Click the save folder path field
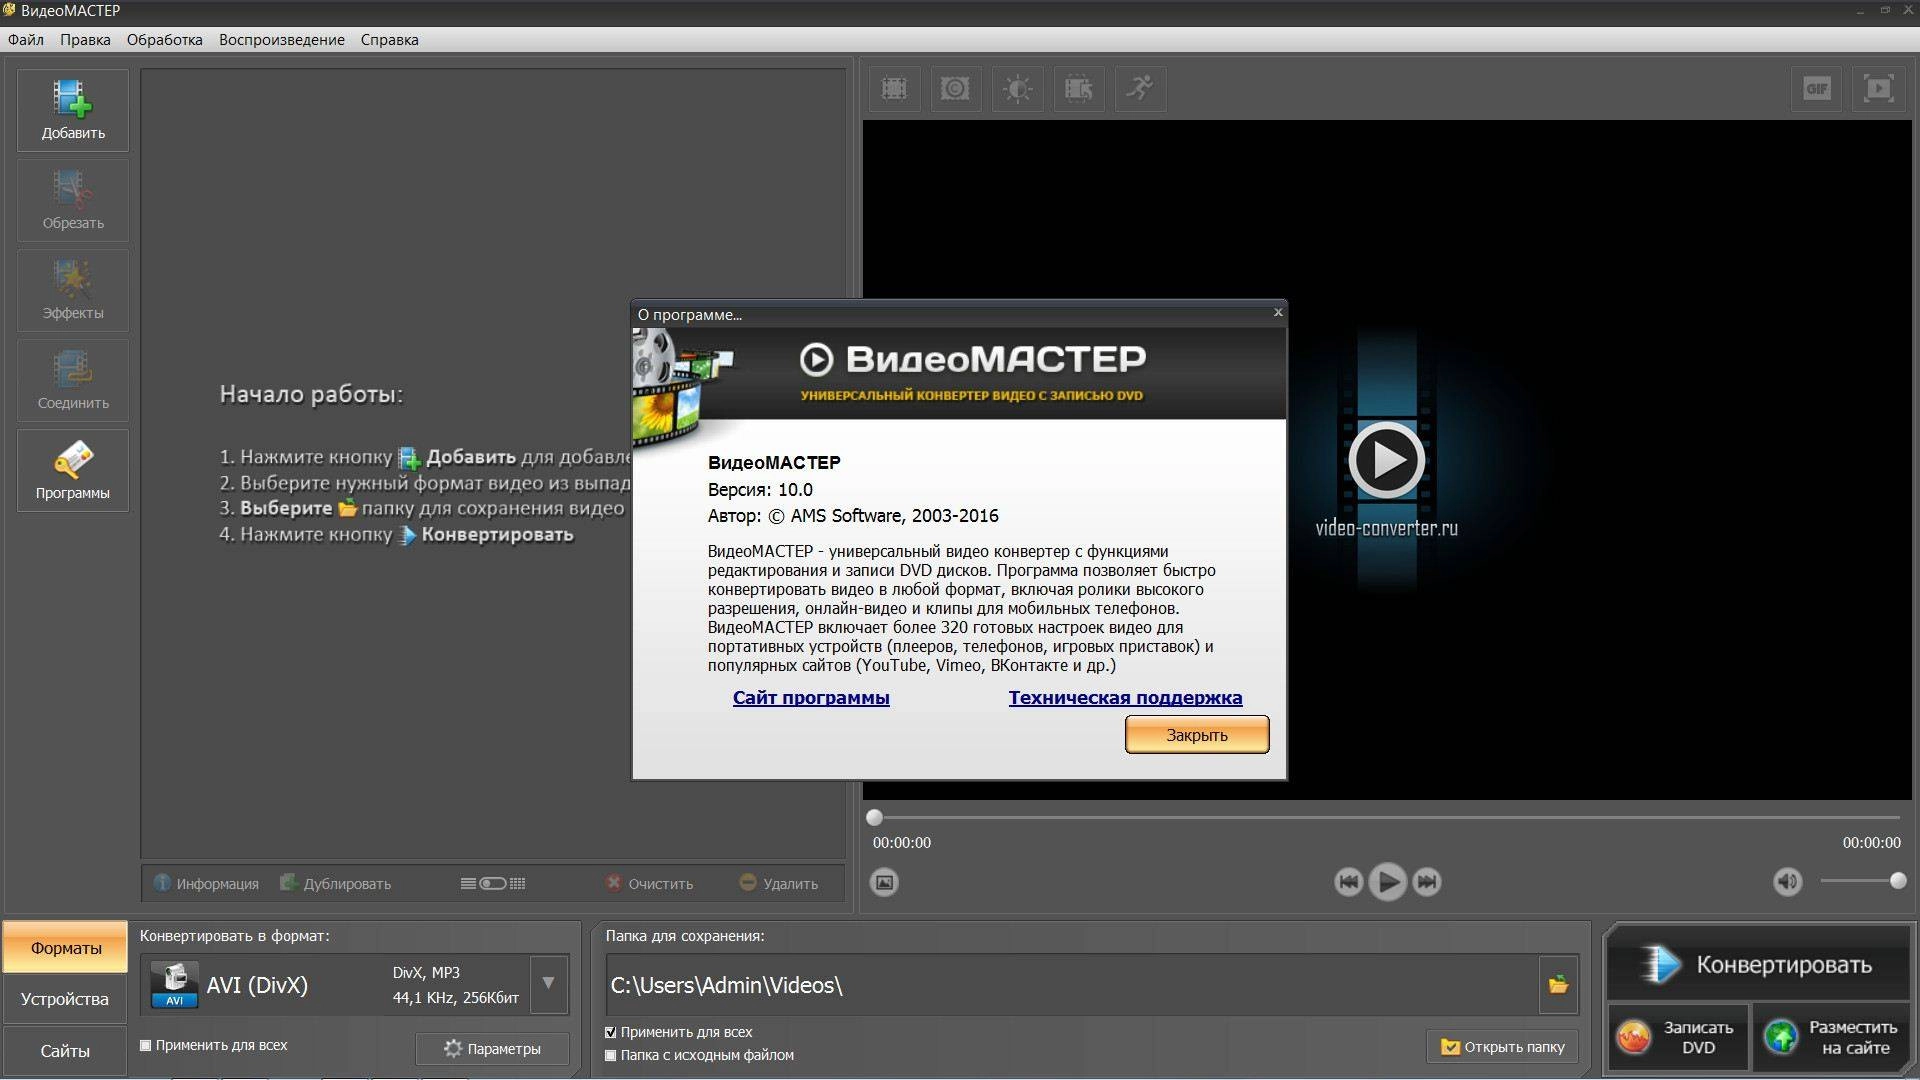Image resolution: width=1920 pixels, height=1080 pixels. [x=1071, y=985]
